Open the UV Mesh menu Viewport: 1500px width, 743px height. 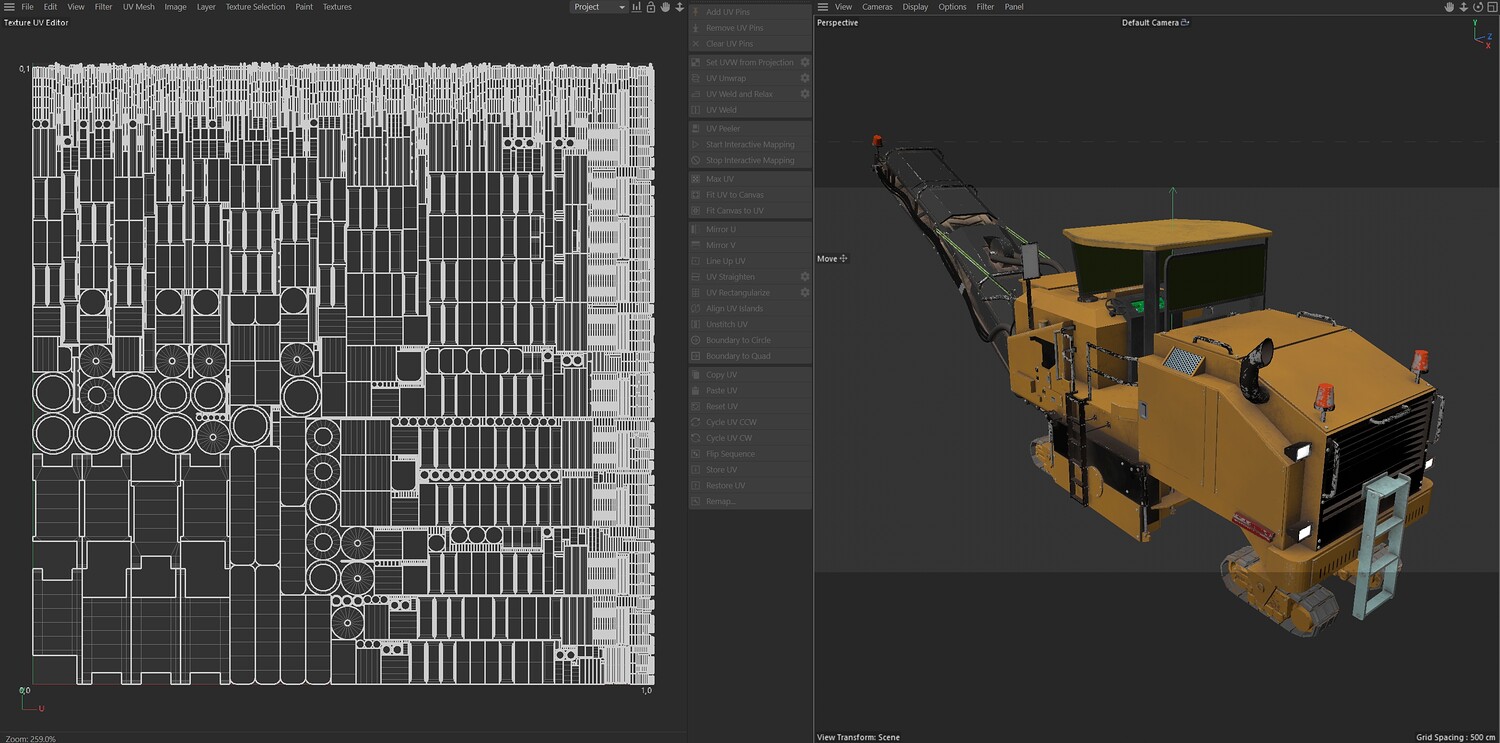(138, 7)
